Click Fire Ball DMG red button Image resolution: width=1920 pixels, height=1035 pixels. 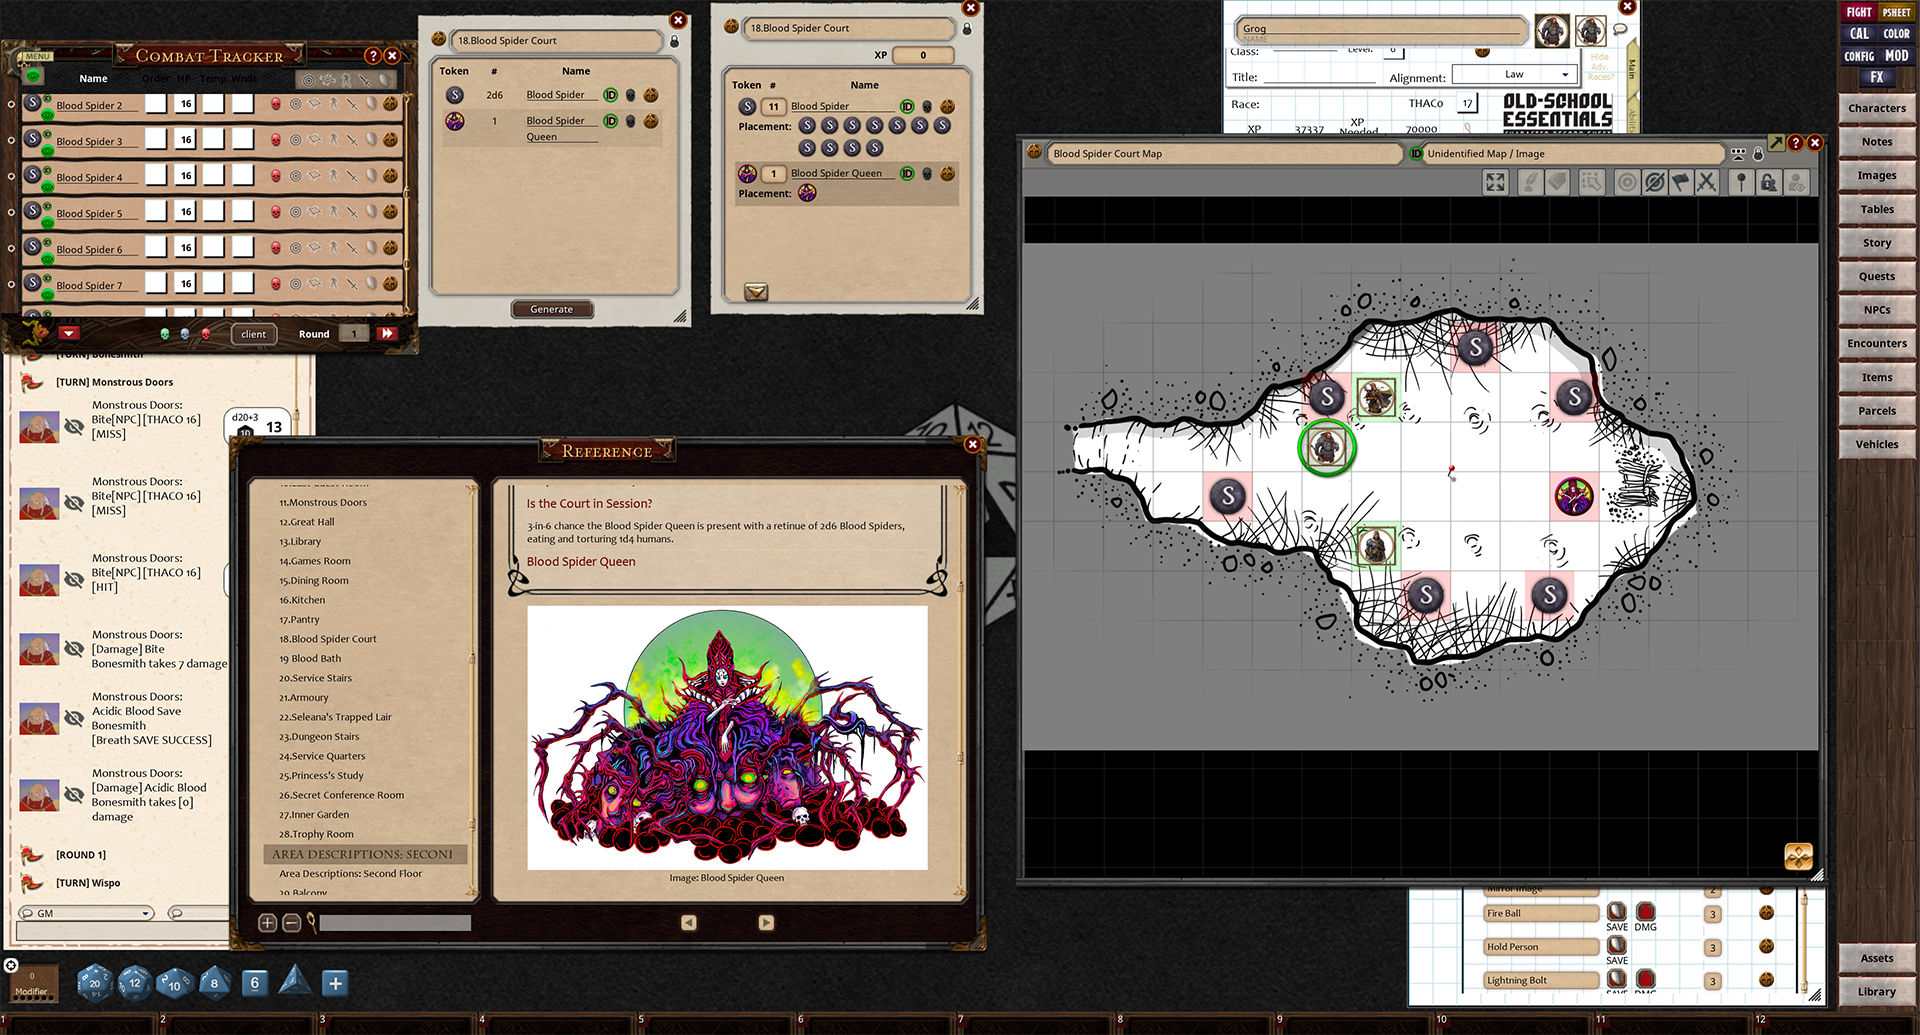coord(1645,911)
